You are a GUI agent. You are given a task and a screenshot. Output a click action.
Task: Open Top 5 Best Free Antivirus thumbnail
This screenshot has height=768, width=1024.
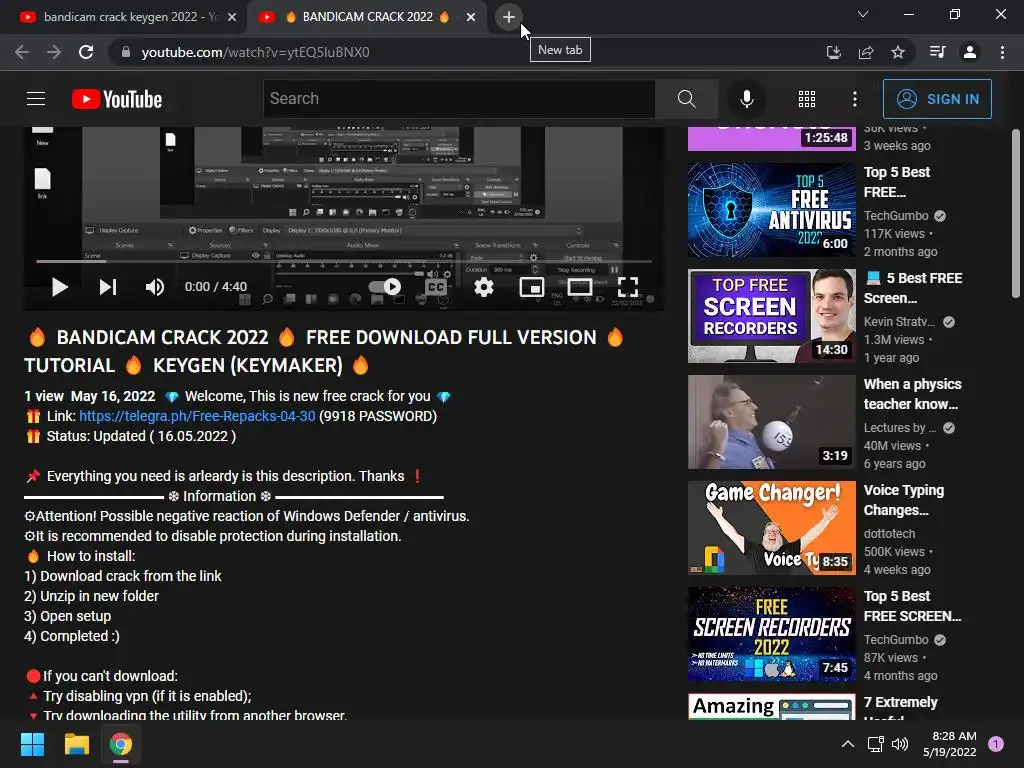pyautogui.click(x=771, y=210)
